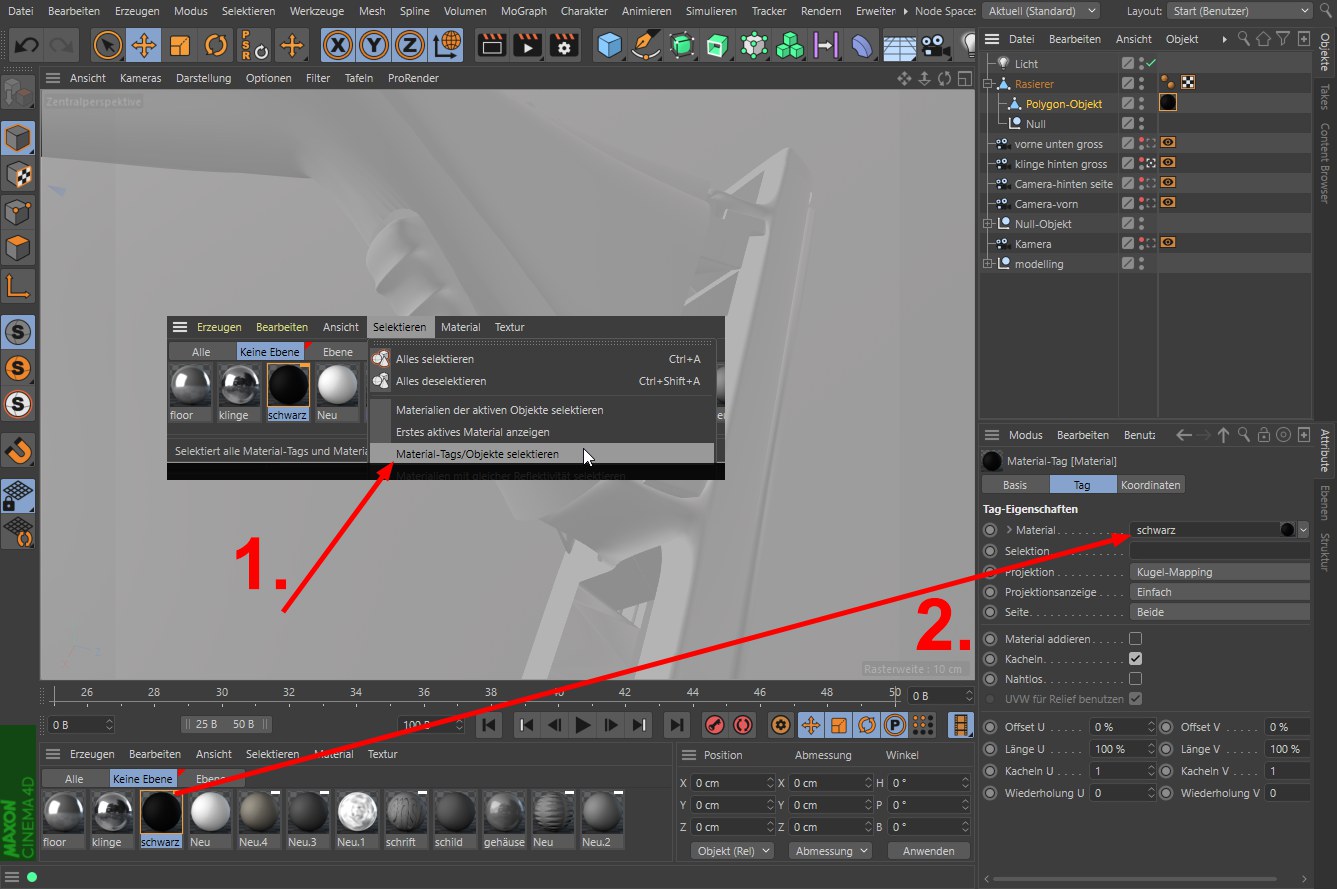Image resolution: width=1337 pixels, height=889 pixels.
Task: Select the Move tool in top toolbar
Action: [144, 45]
